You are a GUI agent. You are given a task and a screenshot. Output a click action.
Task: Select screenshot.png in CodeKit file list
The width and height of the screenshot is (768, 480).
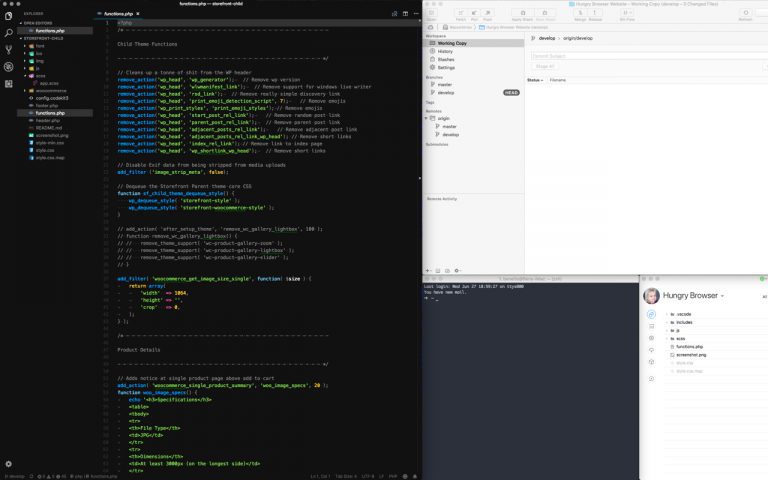691,355
